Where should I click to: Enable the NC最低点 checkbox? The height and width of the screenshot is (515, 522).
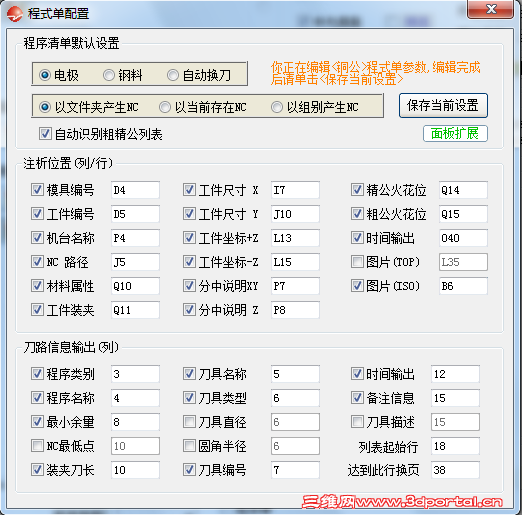click(37, 446)
